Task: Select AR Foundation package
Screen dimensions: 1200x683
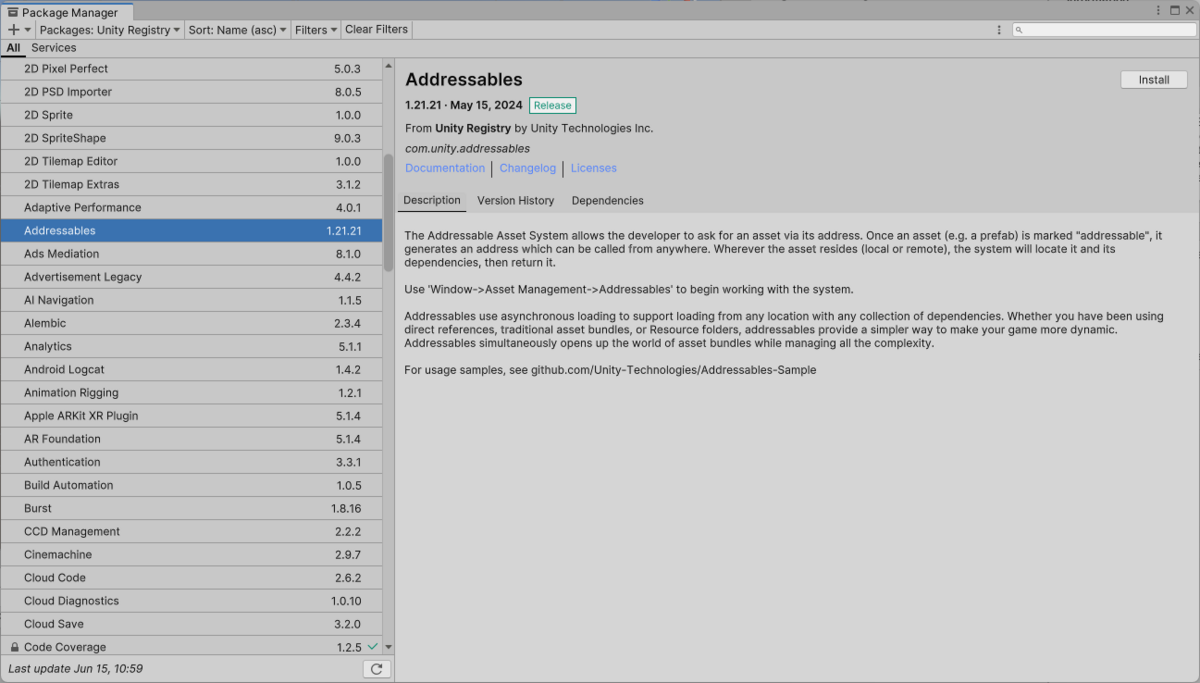Action: (191, 439)
